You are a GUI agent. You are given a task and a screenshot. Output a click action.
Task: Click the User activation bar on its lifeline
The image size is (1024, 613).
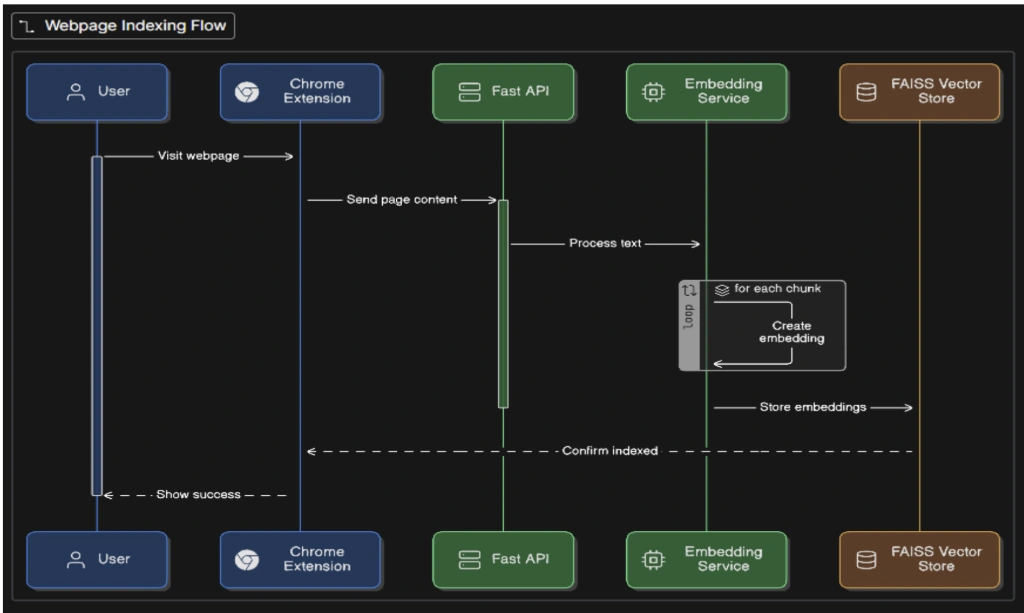[x=97, y=326]
